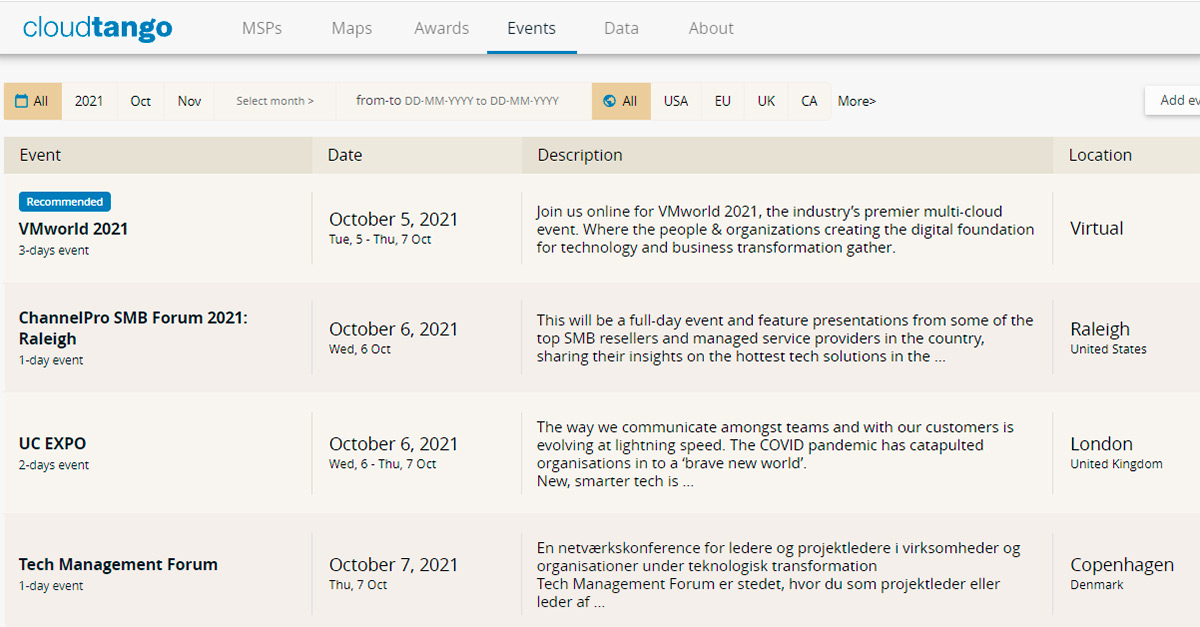This screenshot has width=1200, height=627.
Task: Select the All regions globe filter
Action: coord(621,101)
